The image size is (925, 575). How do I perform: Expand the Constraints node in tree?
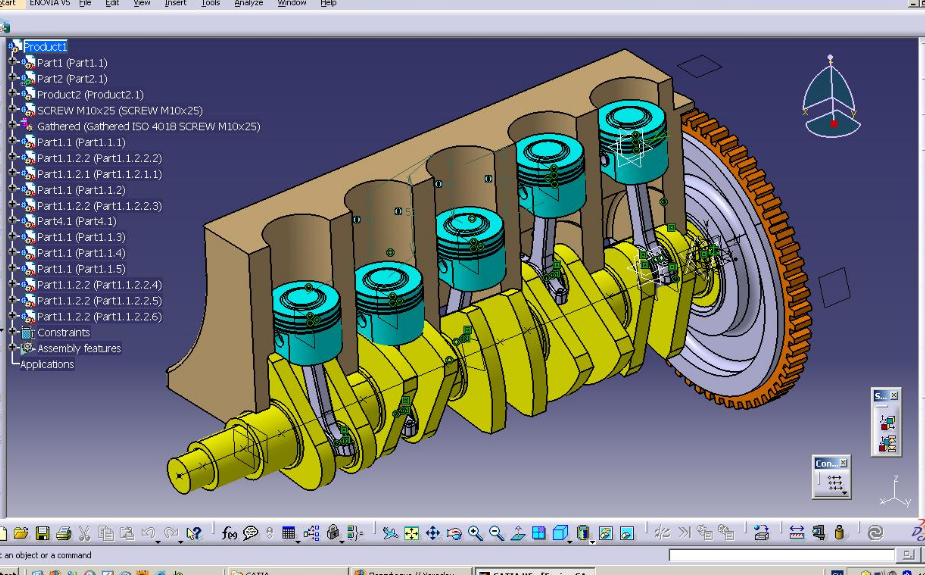[x=13, y=332]
